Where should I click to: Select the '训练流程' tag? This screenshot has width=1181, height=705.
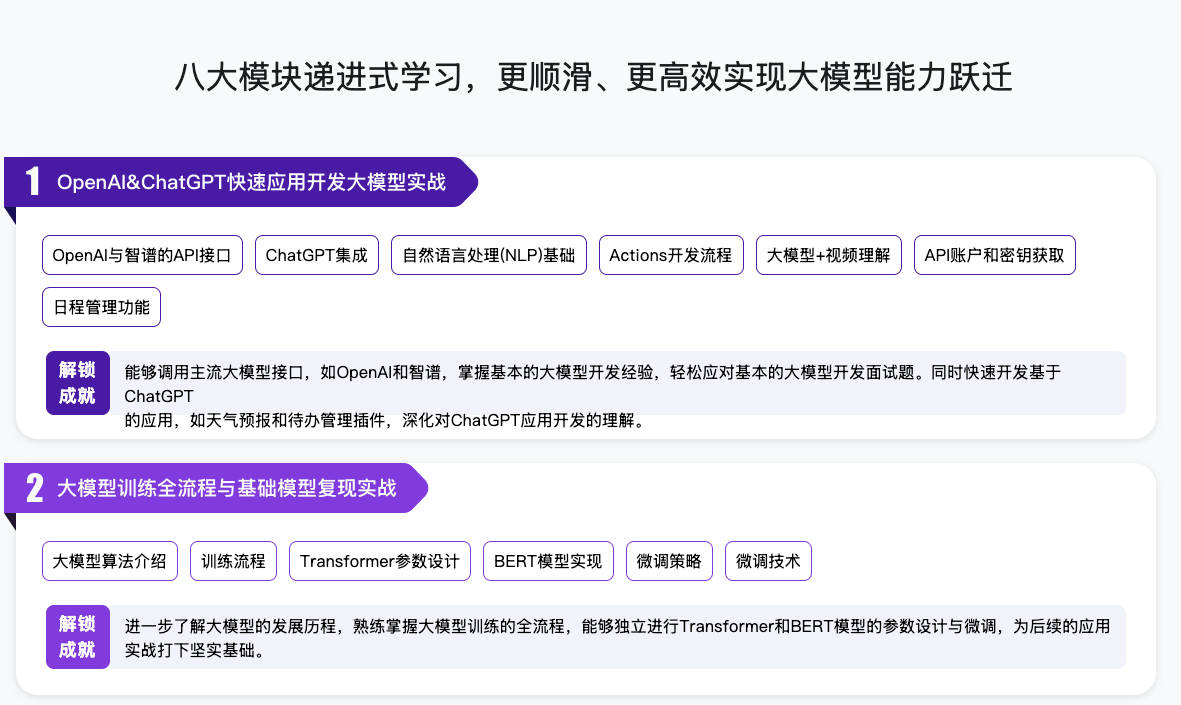pyautogui.click(x=233, y=561)
